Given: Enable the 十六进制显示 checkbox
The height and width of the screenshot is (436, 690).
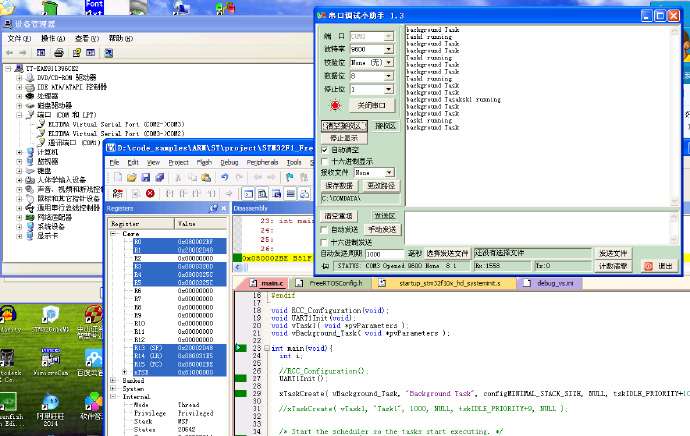Looking at the screenshot, I should tap(324, 161).
